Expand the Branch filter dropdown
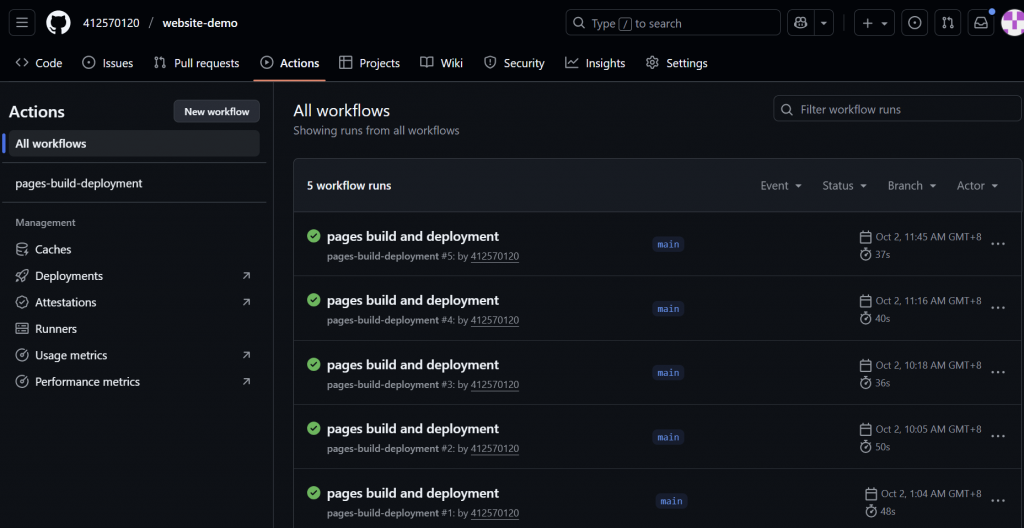This screenshot has height=528, width=1024. pyautogui.click(x=912, y=186)
